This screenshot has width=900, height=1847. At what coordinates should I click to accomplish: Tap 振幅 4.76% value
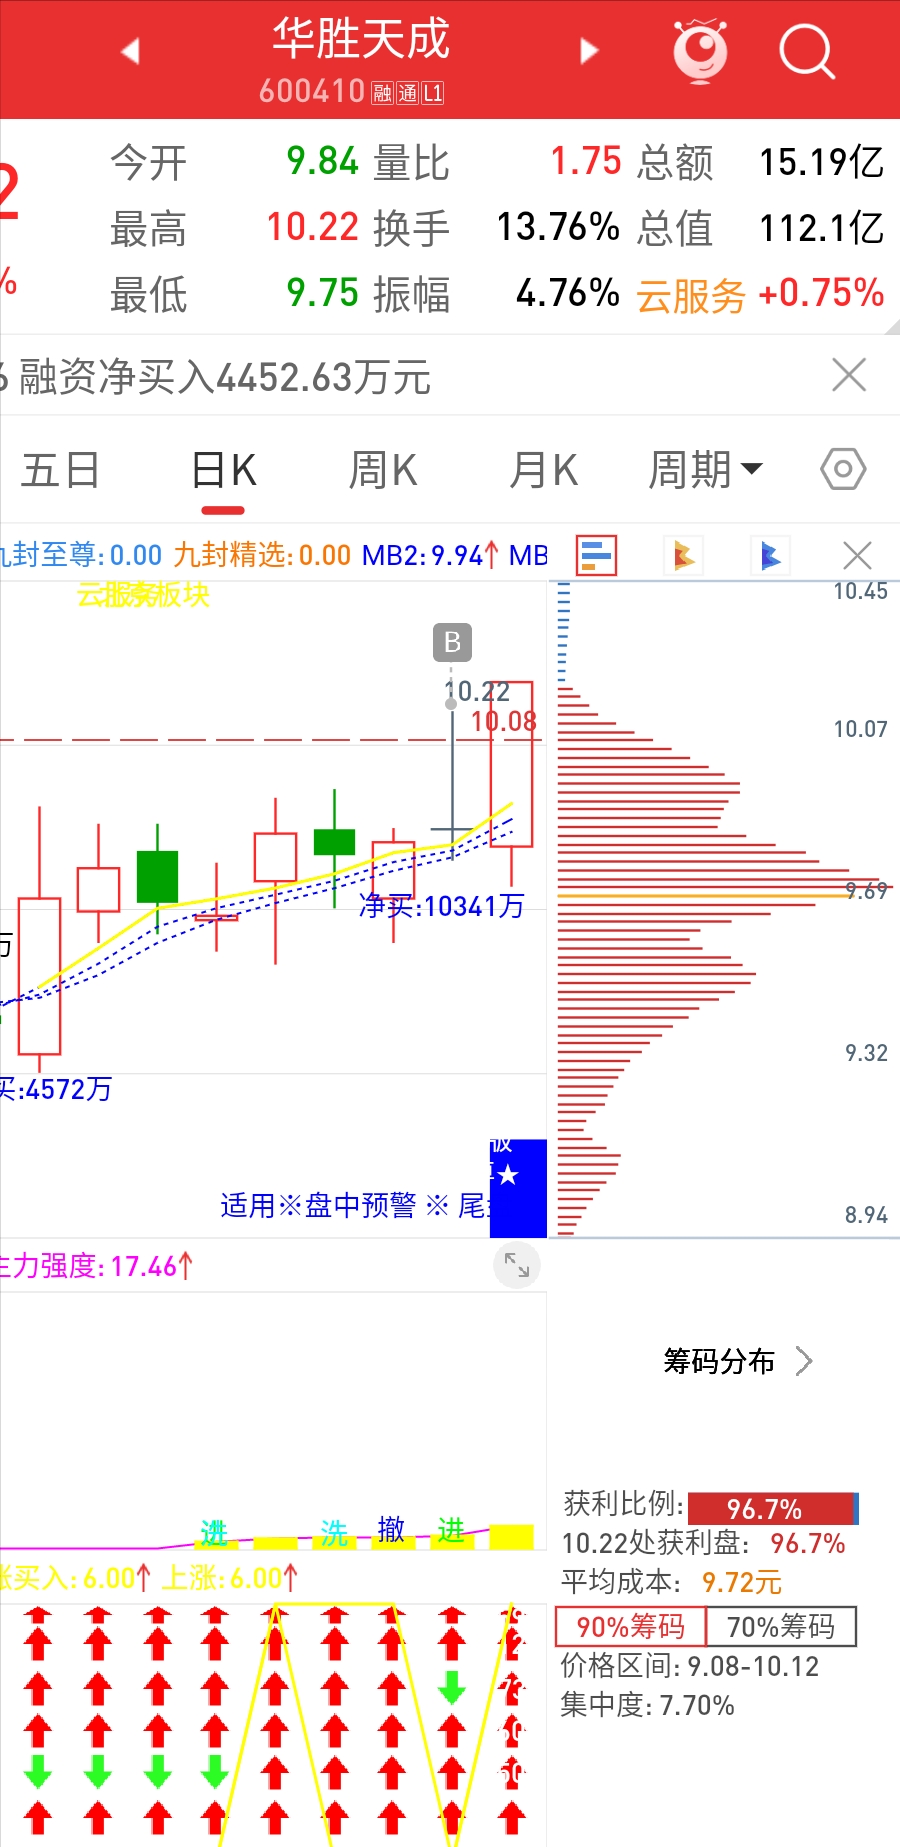click(568, 294)
